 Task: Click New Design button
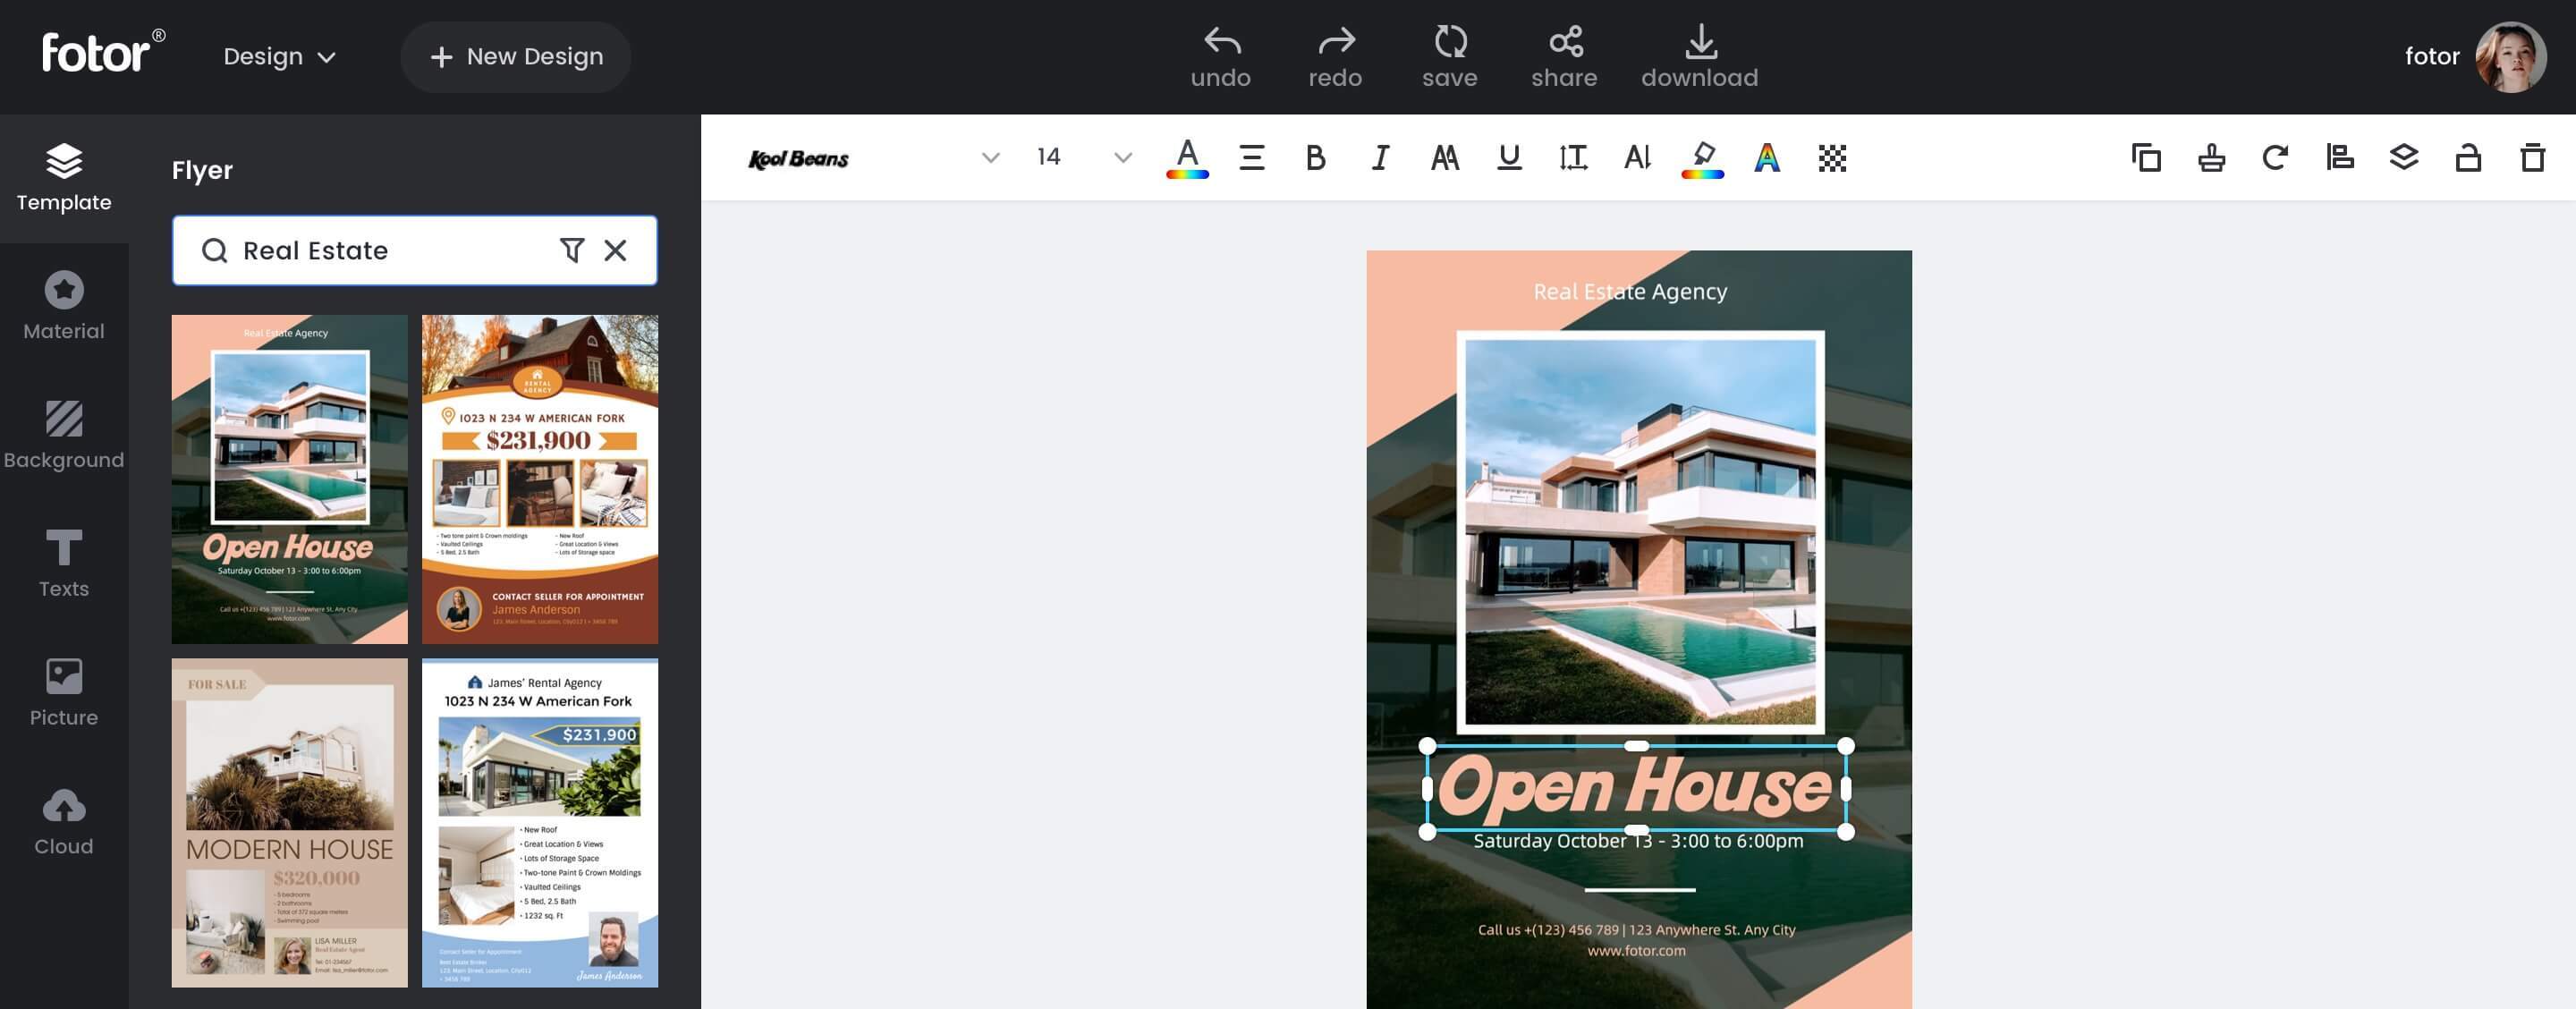(516, 55)
